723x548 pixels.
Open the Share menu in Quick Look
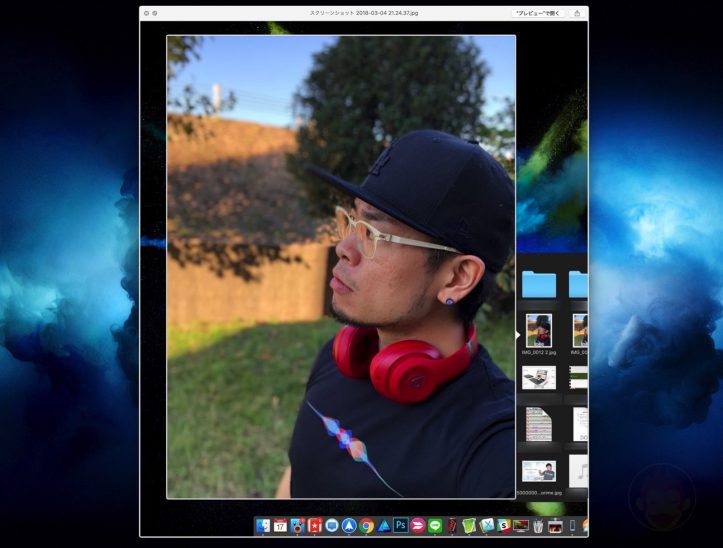tap(577, 13)
